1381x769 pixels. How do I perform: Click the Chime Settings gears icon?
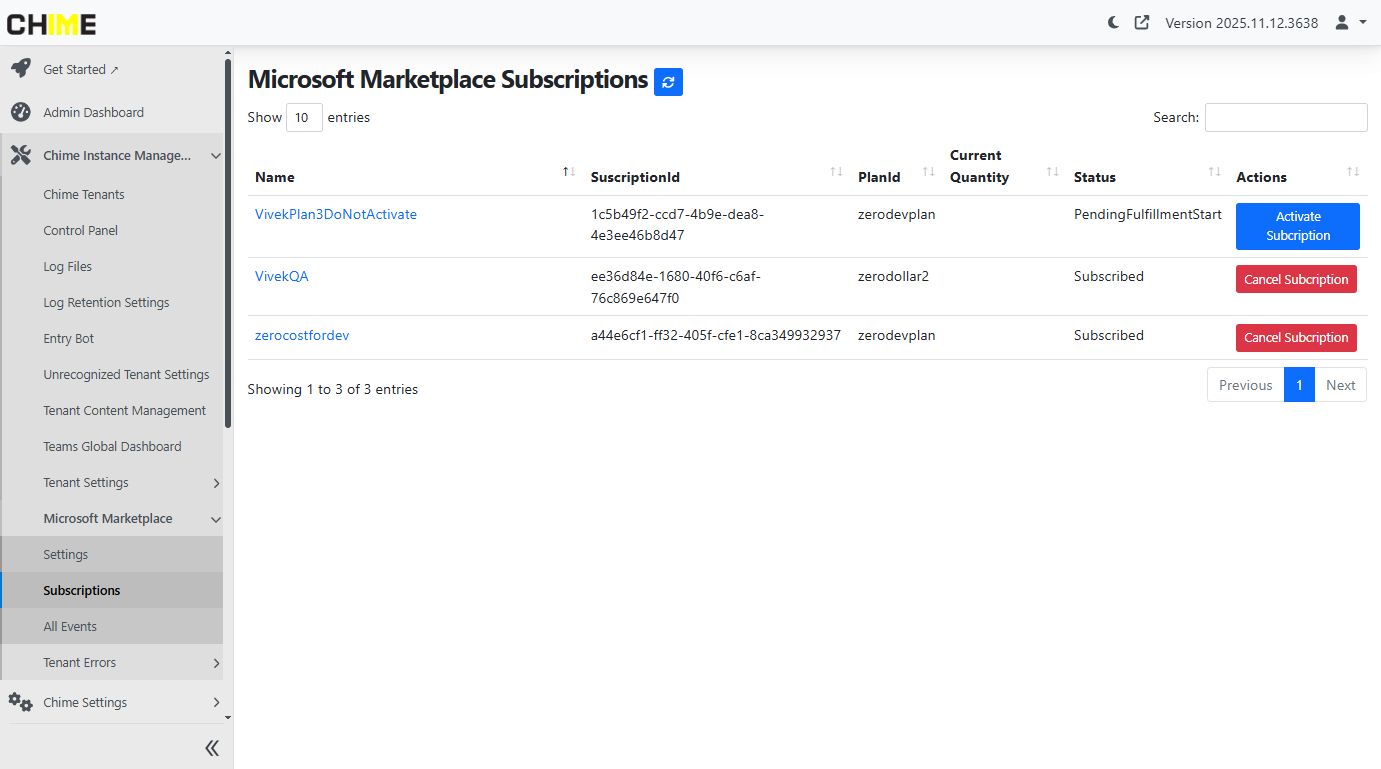click(x=20, y=702)
